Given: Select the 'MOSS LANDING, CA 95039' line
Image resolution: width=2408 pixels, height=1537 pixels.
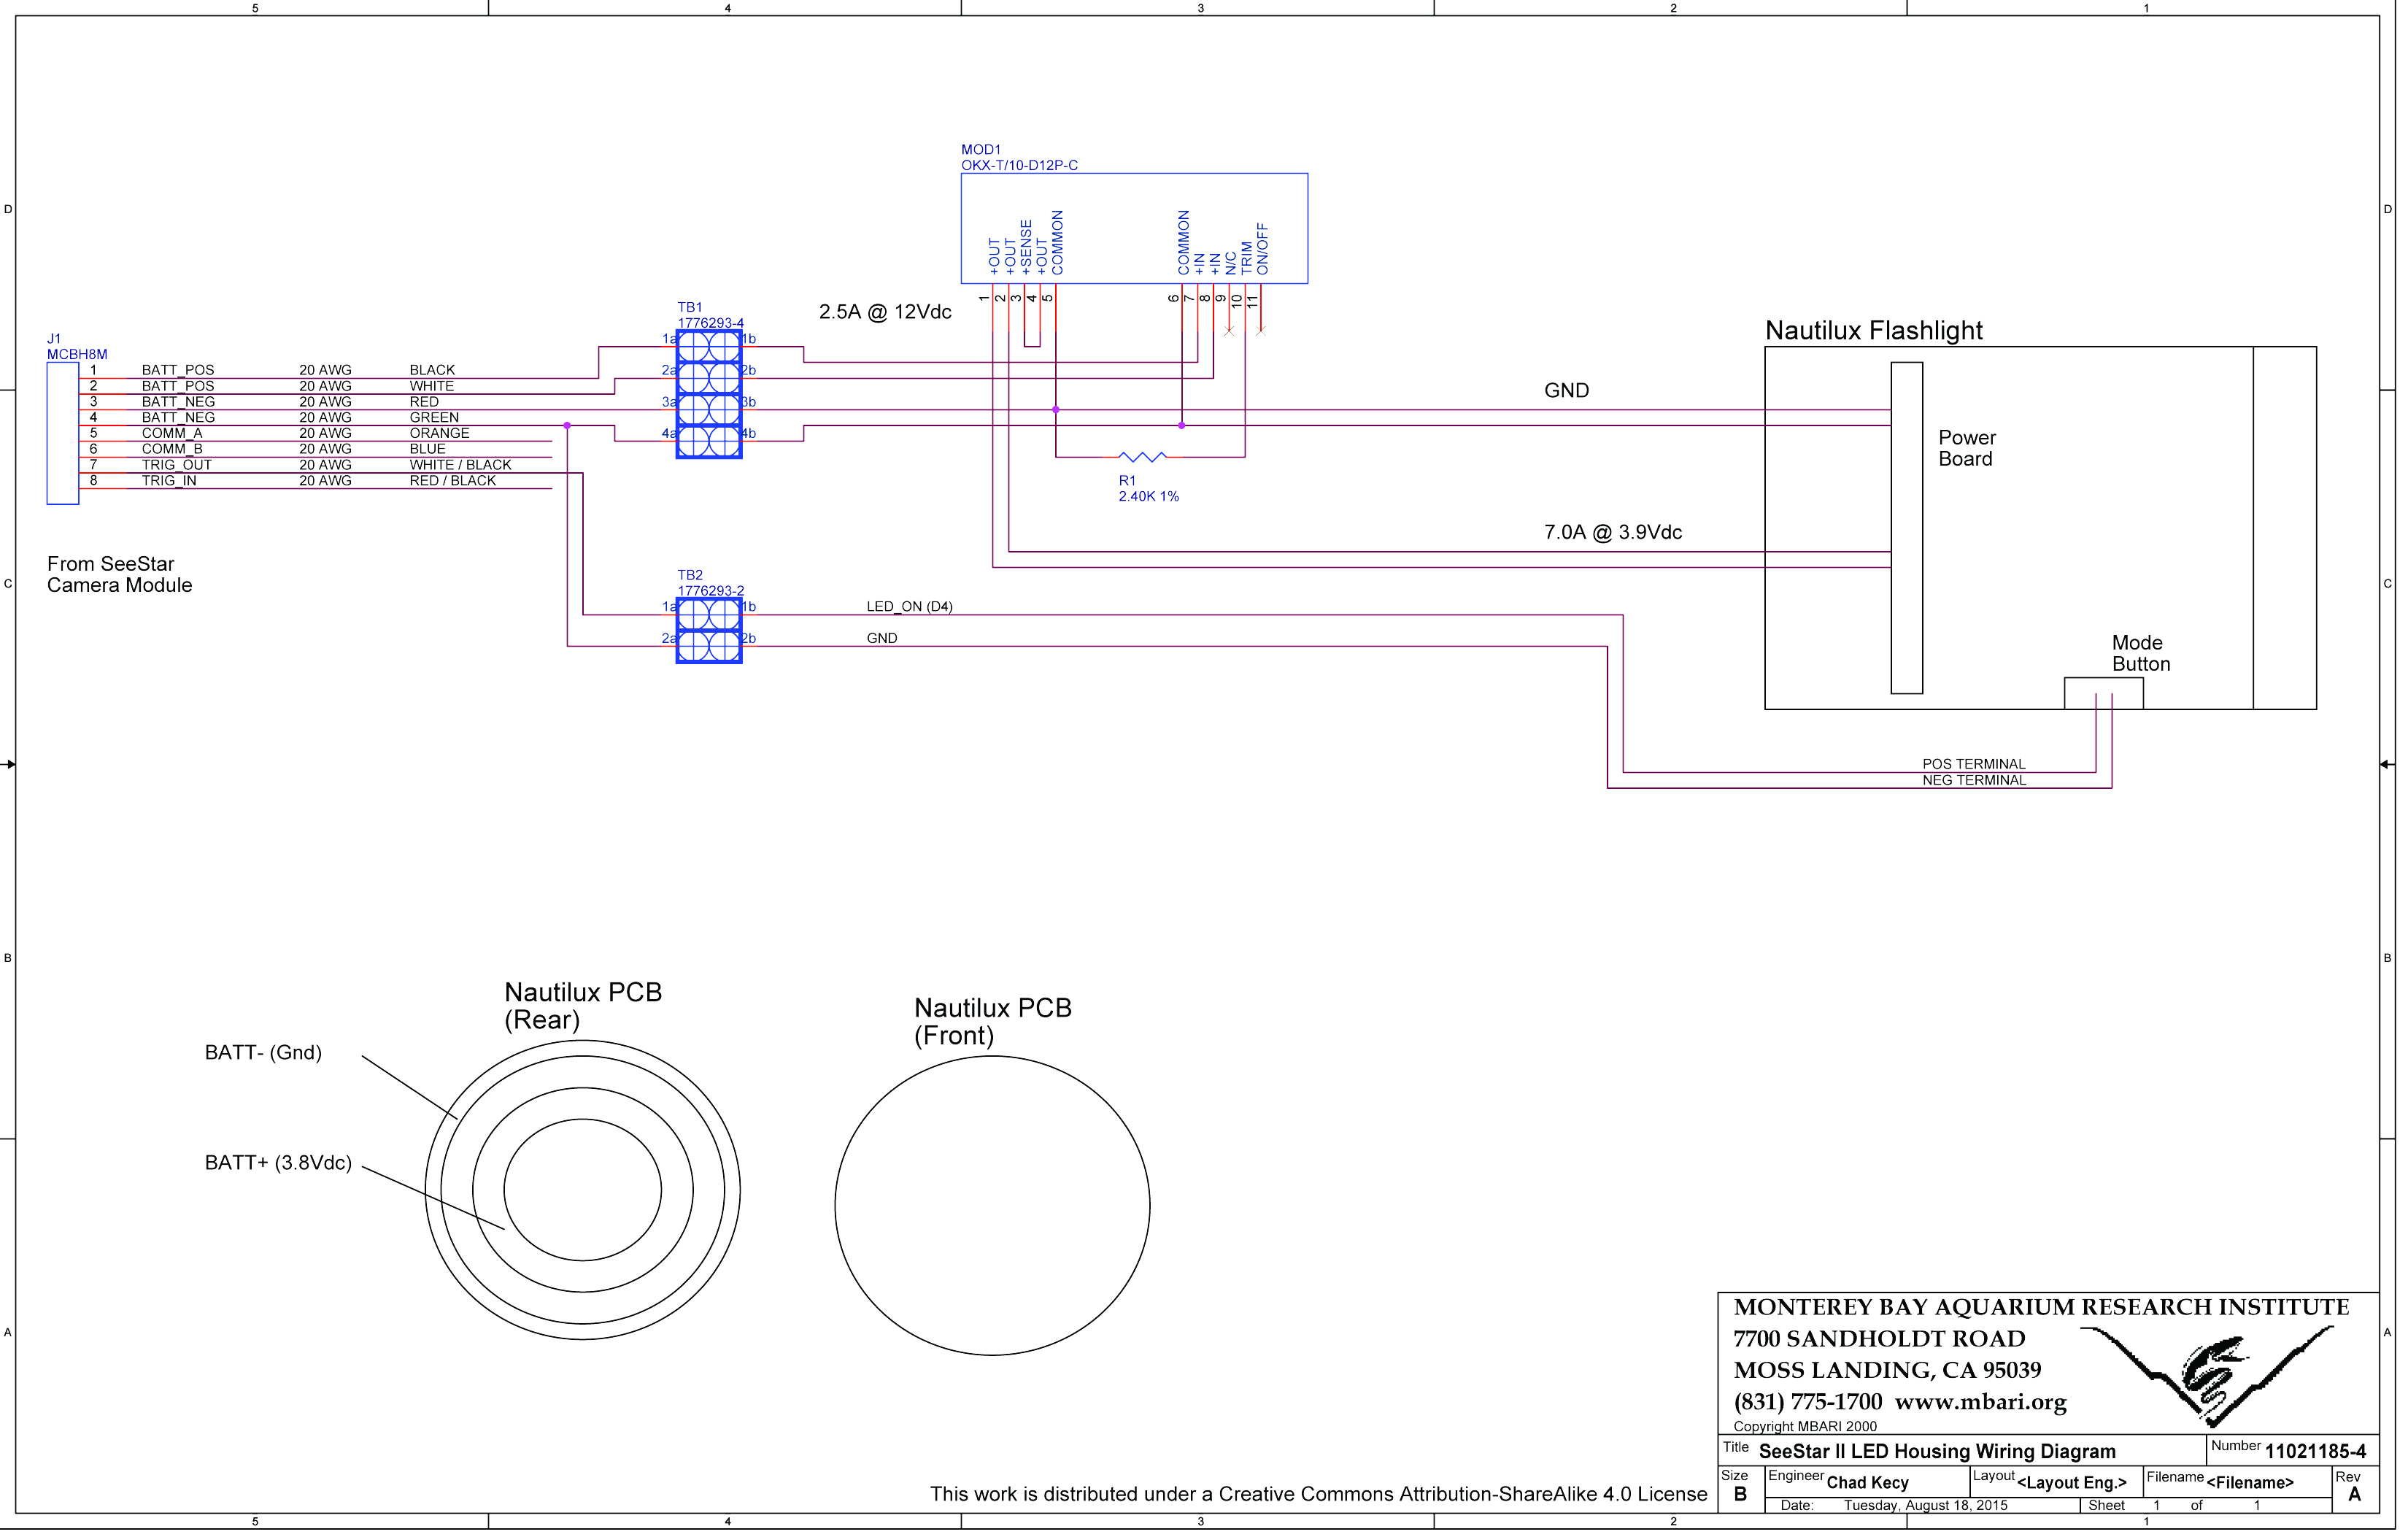Looking at the screenshot, I should pos(1887,1371).
